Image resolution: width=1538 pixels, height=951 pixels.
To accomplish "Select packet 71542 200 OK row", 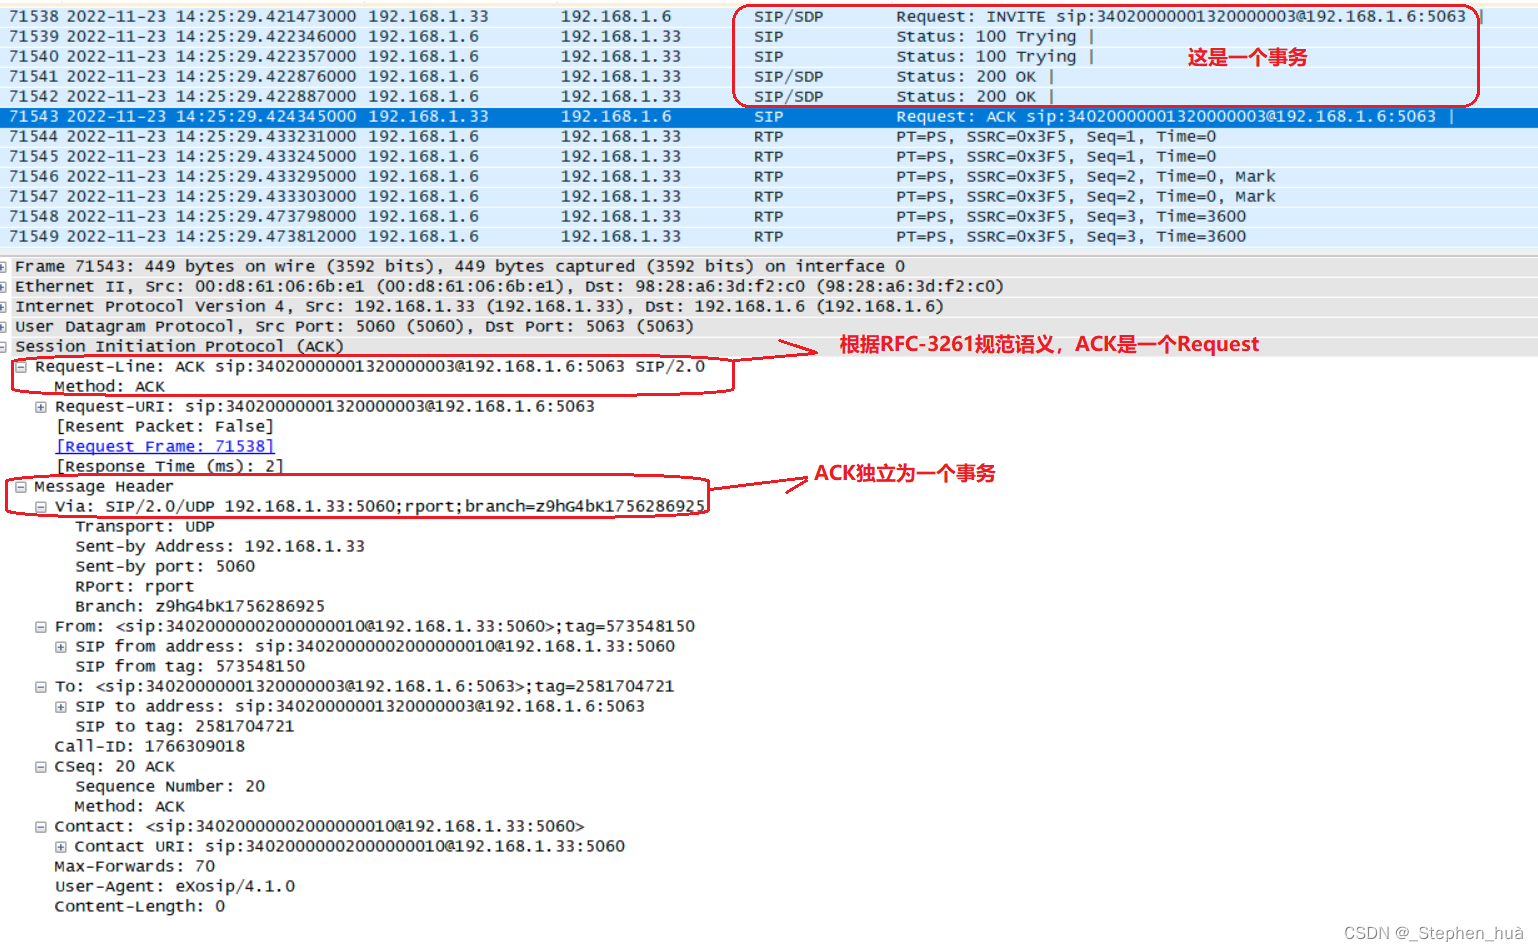I will click(x=769, y=97).
